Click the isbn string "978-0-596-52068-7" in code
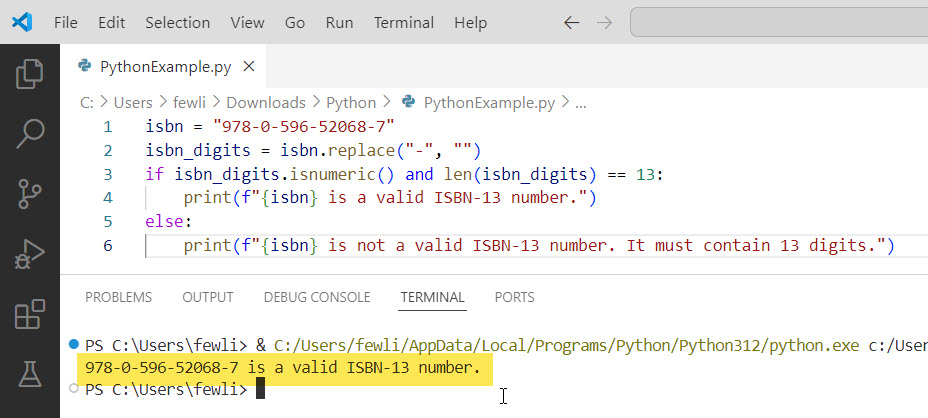This screenshot has width=928, height=418. 304,126
